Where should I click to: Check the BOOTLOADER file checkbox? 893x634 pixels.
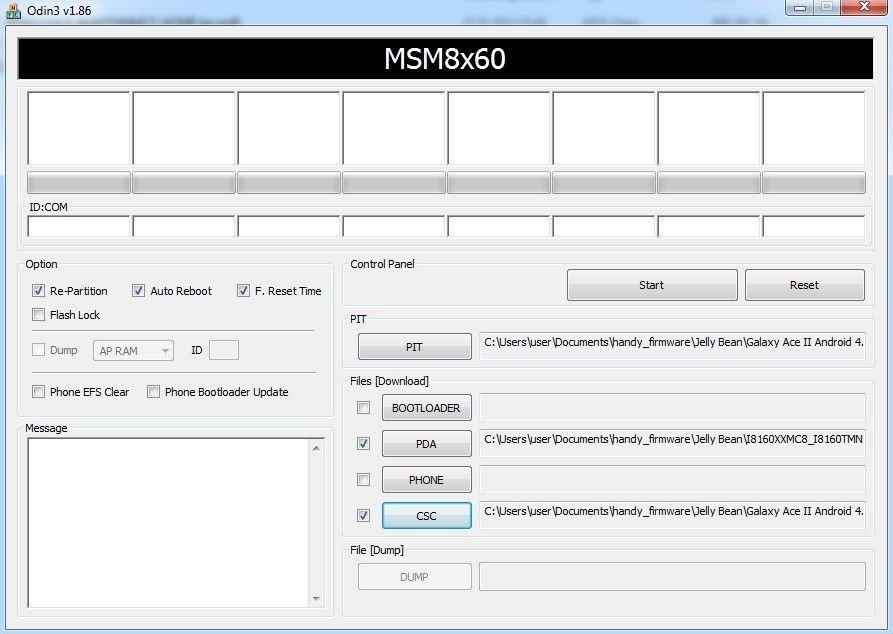tap(363, 407)
